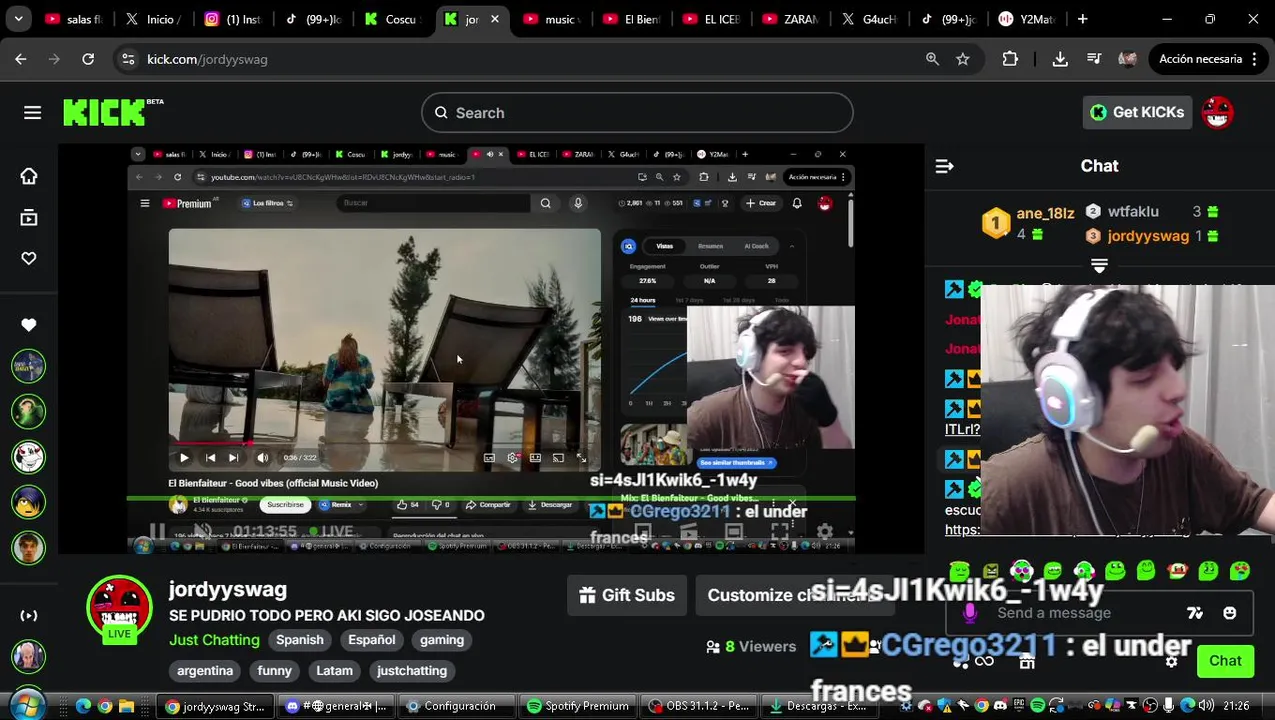Open a new browser tab

(1082, 19)
